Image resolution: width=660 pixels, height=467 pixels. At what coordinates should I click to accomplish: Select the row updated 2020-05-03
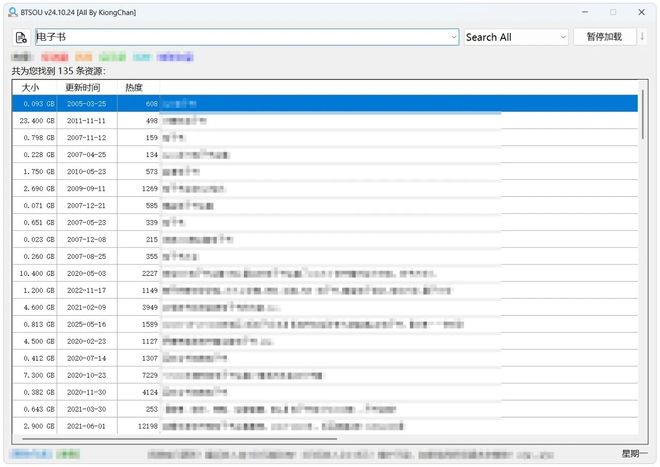click(200, 273)
